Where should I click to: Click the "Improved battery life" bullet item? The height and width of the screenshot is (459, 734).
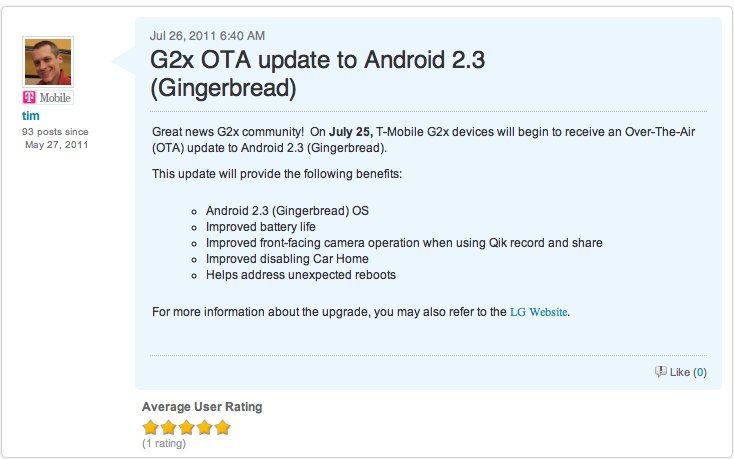[x=260, y=227]
